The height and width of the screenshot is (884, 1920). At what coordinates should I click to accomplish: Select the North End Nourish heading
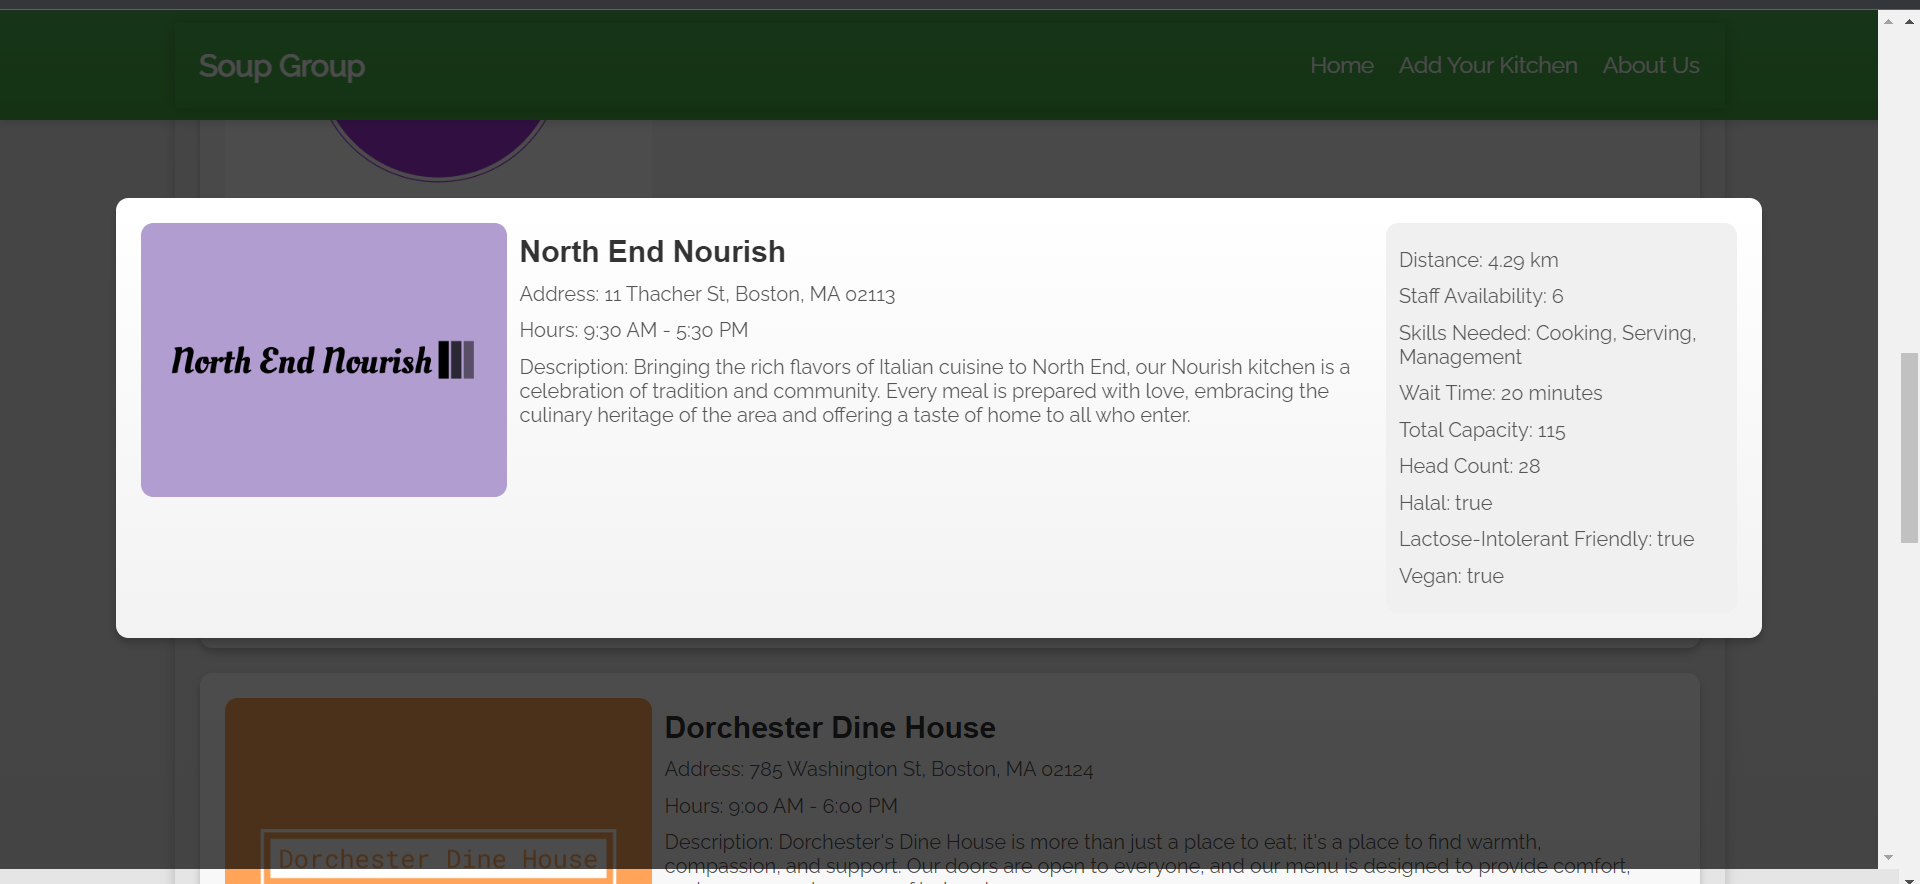click(x=652, y=251)
